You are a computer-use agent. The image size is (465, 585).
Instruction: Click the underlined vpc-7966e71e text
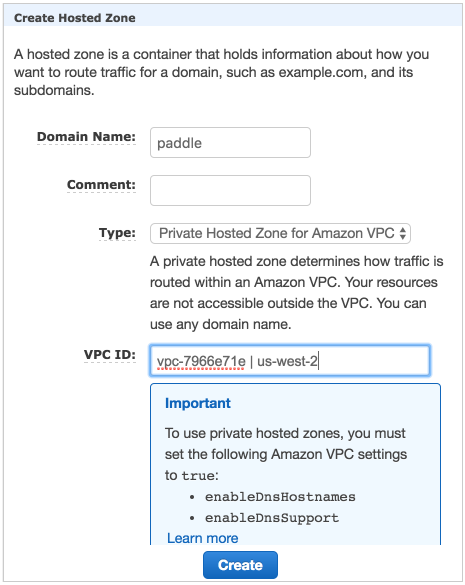[201, 362]
